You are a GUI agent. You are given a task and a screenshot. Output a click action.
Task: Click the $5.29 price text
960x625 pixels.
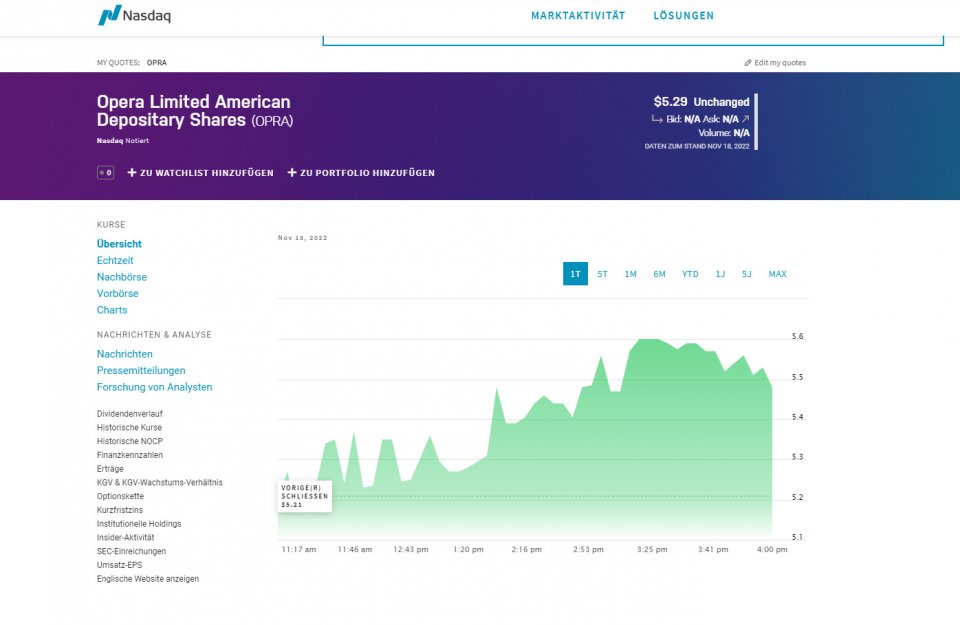(670, 102)
